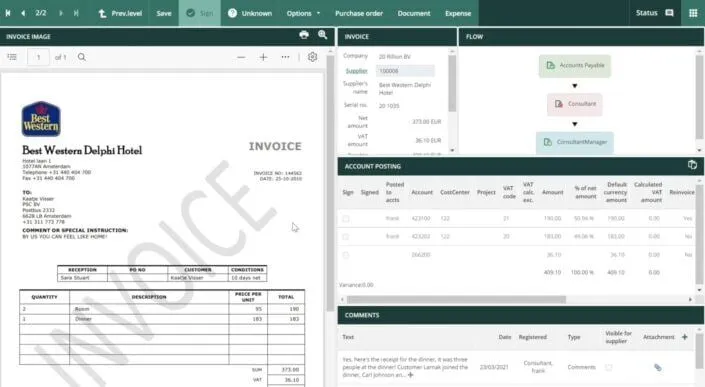Click the Net amount value 373.00 EUR

coord(426,122)
